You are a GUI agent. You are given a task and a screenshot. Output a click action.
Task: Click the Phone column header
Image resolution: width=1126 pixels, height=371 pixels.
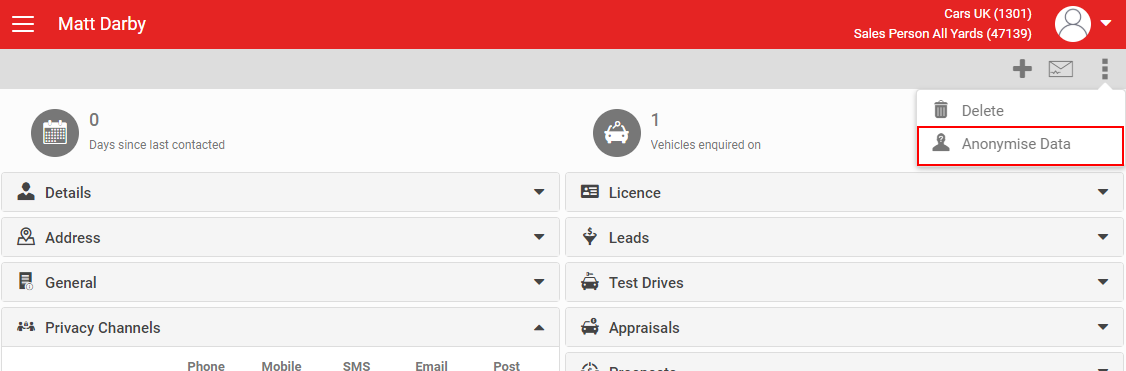pos(206,366)
